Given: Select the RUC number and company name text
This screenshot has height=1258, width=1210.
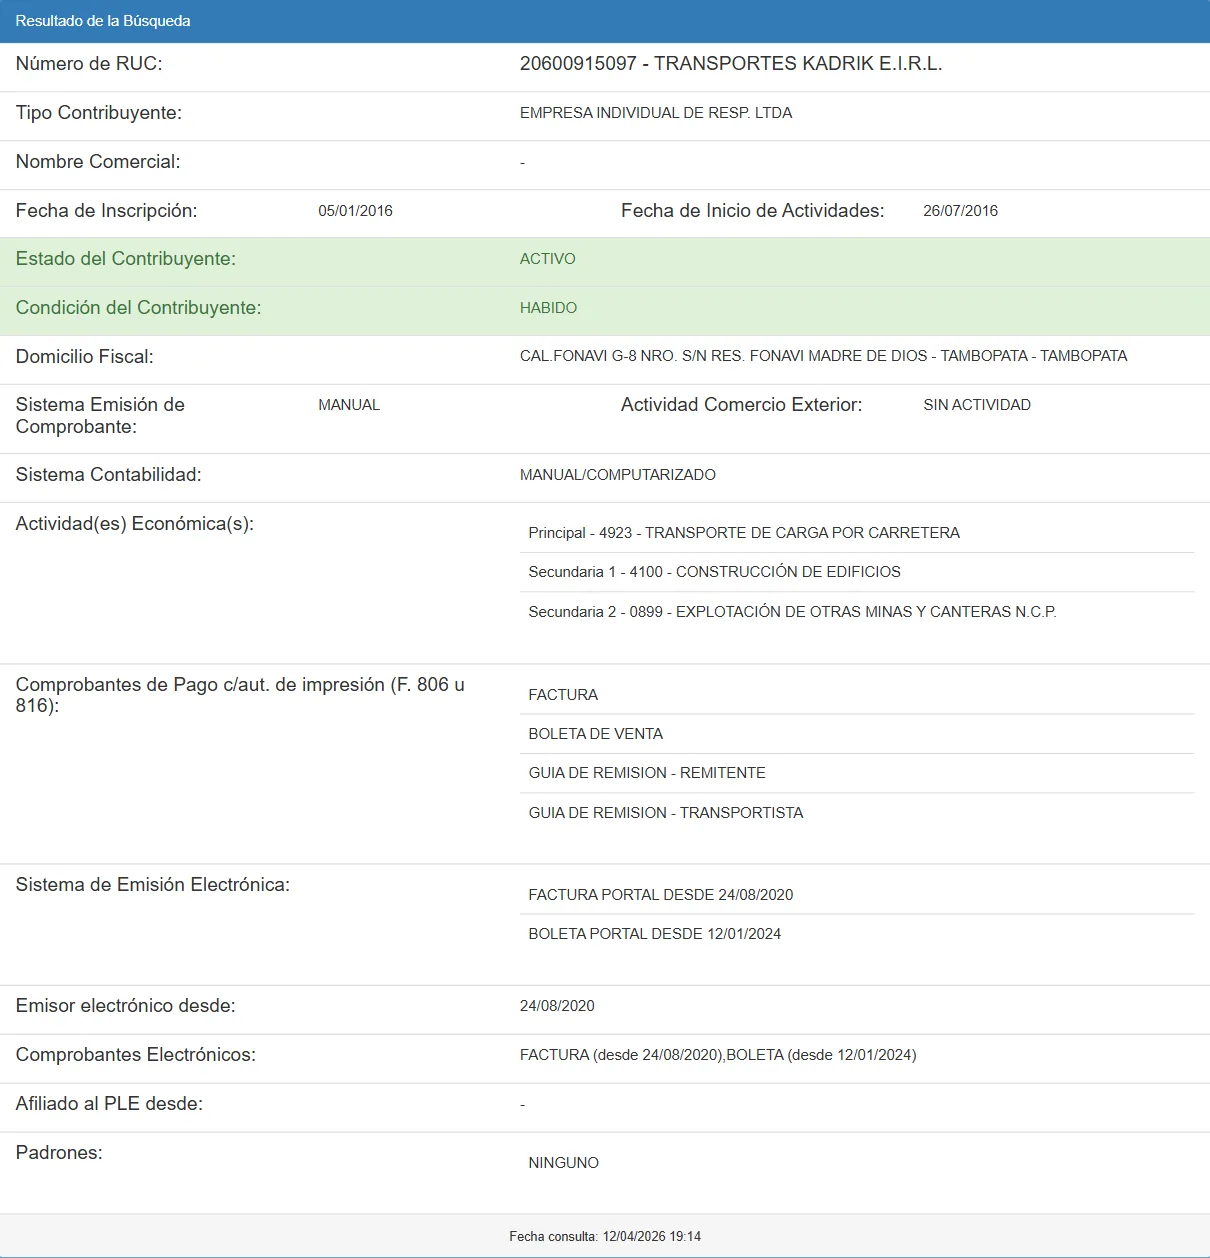Looking at the screenshot, I should [x=730, y=64].
